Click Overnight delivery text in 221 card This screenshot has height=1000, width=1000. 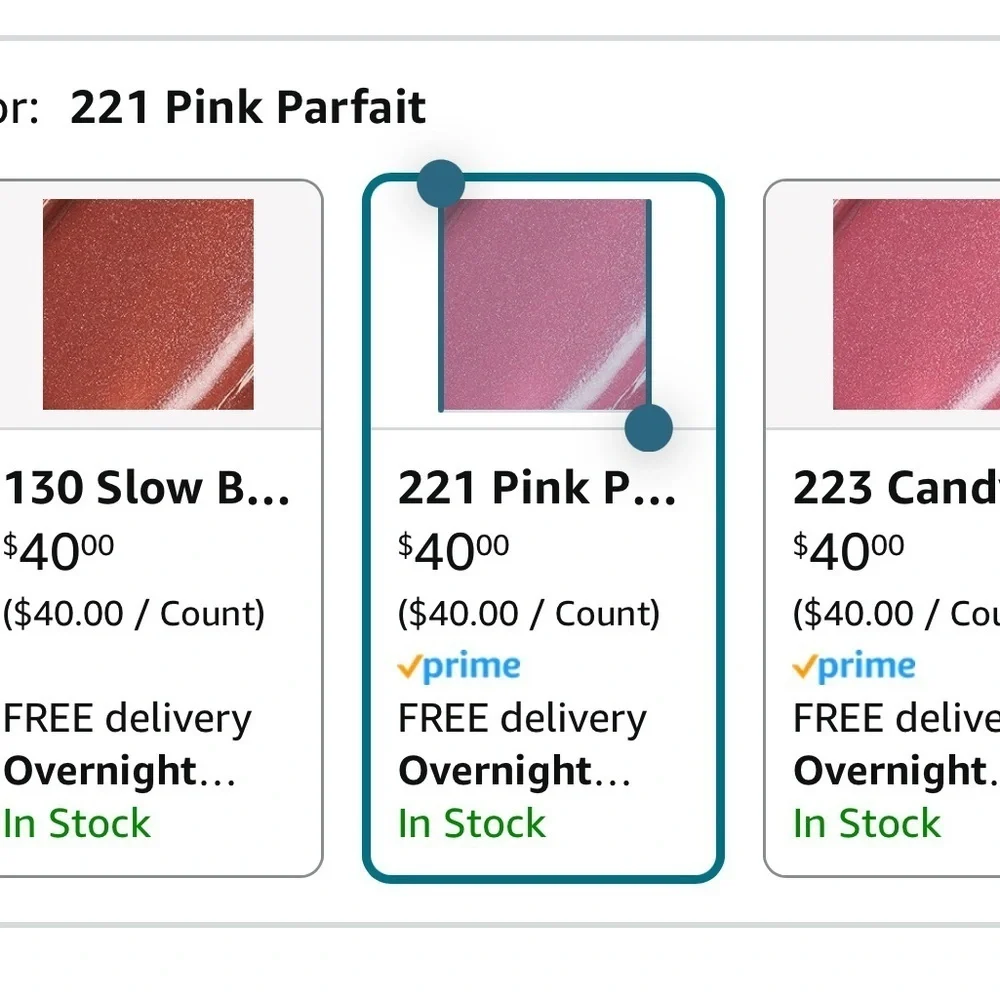pos(515,772)
